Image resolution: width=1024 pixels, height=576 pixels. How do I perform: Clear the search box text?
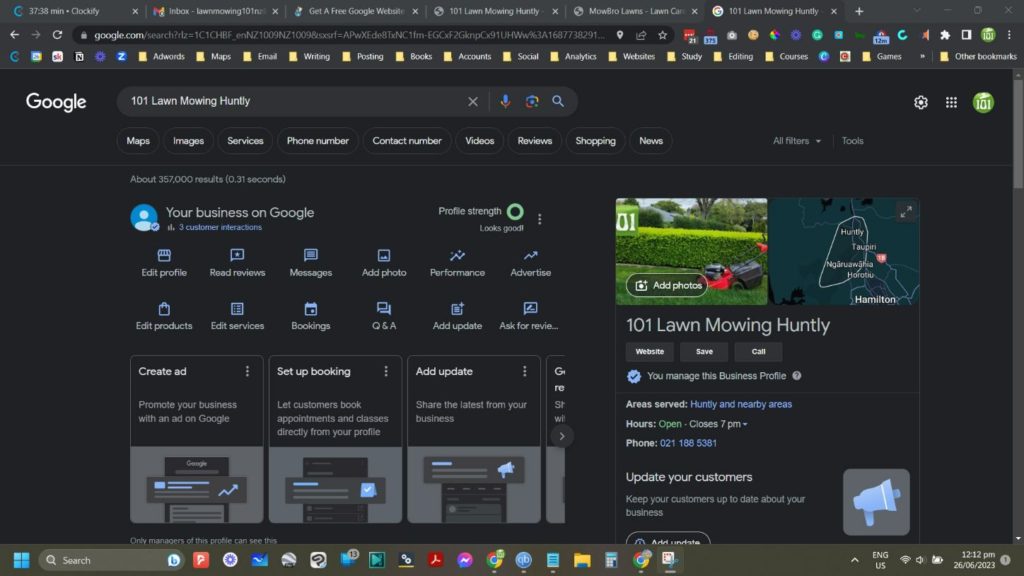(x=473, y=101)
